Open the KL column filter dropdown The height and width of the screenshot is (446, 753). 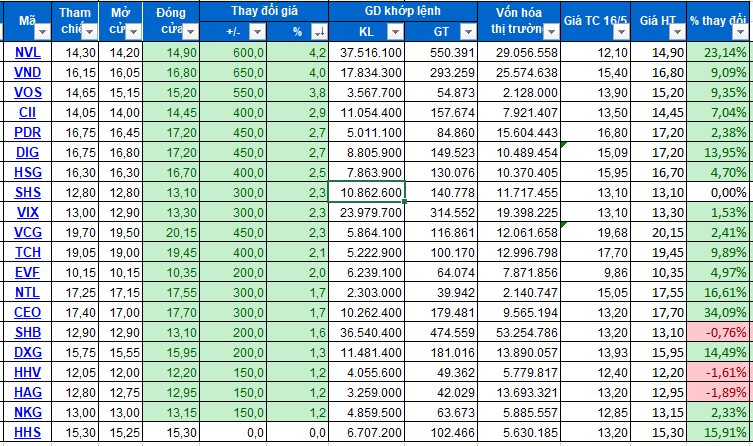(395, 32)
